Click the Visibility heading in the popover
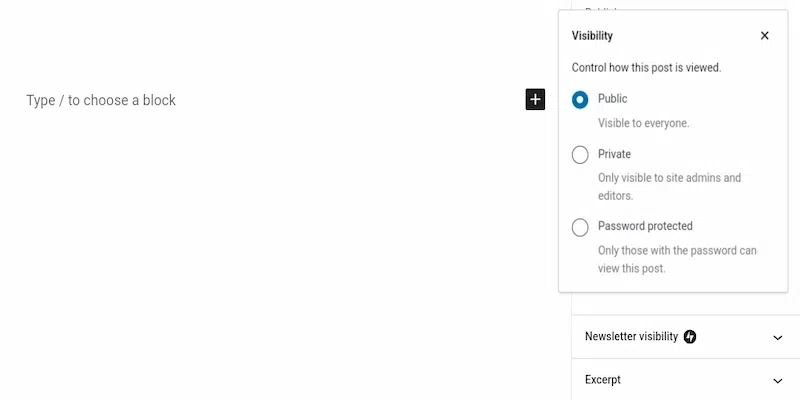The height and width of the screenshot is (400, 800). [x=592, y=36]
